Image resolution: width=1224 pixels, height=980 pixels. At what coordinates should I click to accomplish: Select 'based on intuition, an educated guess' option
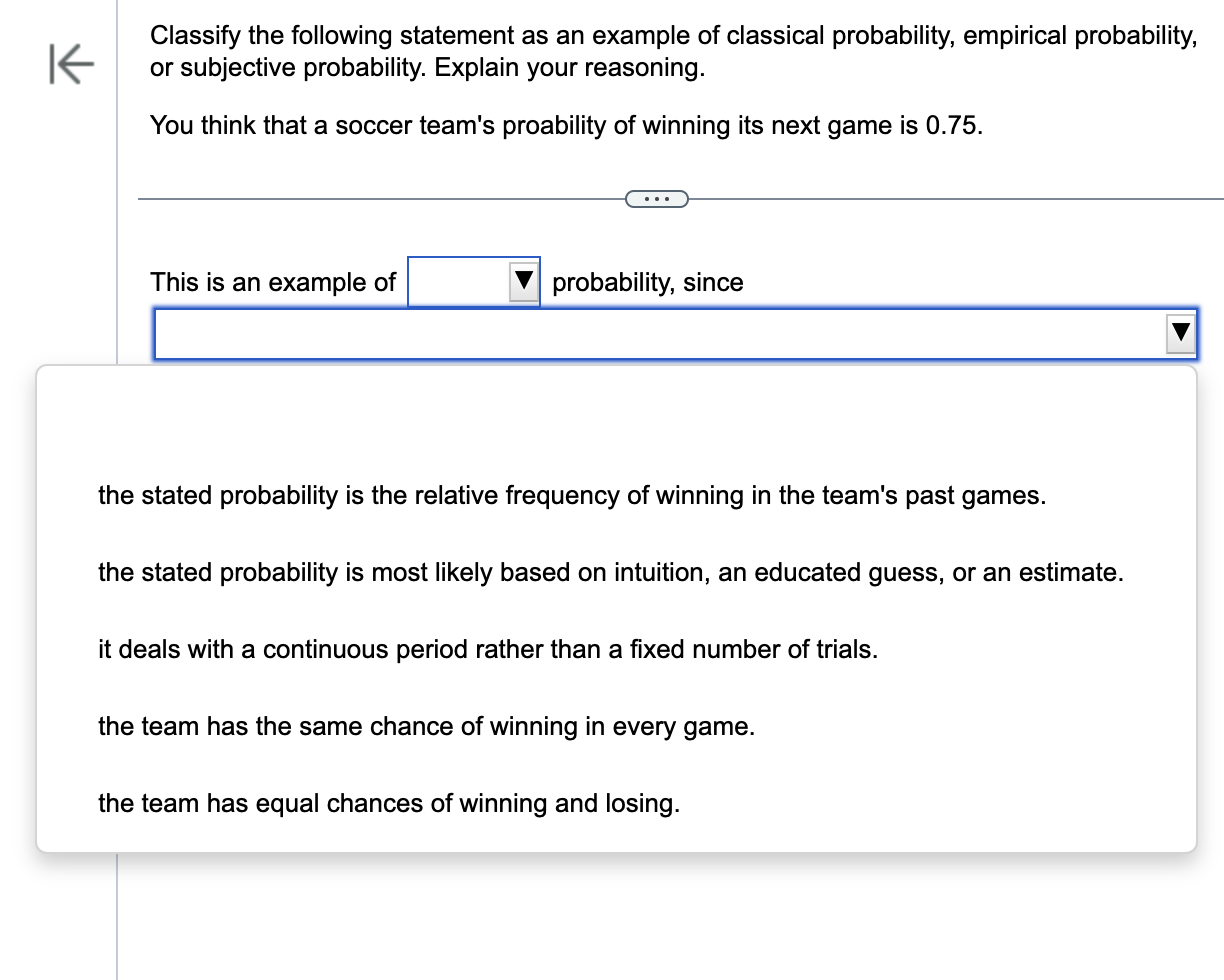click(x=610, y=572)
